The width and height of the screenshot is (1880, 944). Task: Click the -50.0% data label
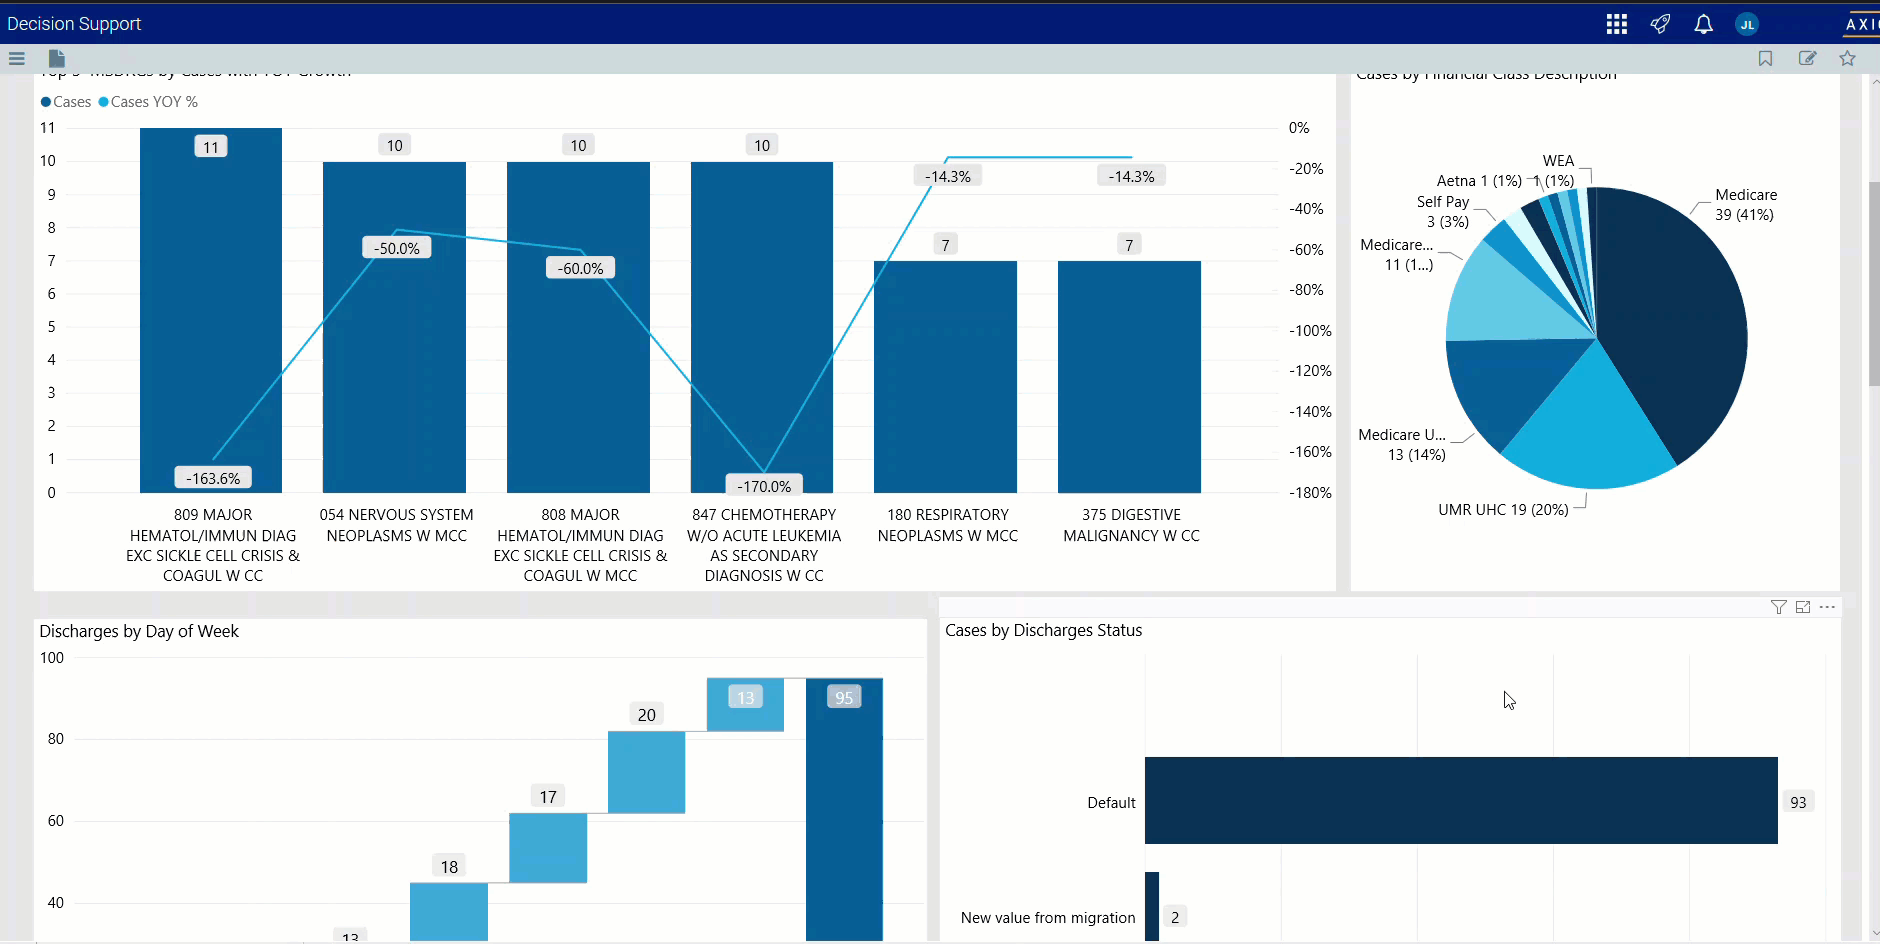(397, 248)
